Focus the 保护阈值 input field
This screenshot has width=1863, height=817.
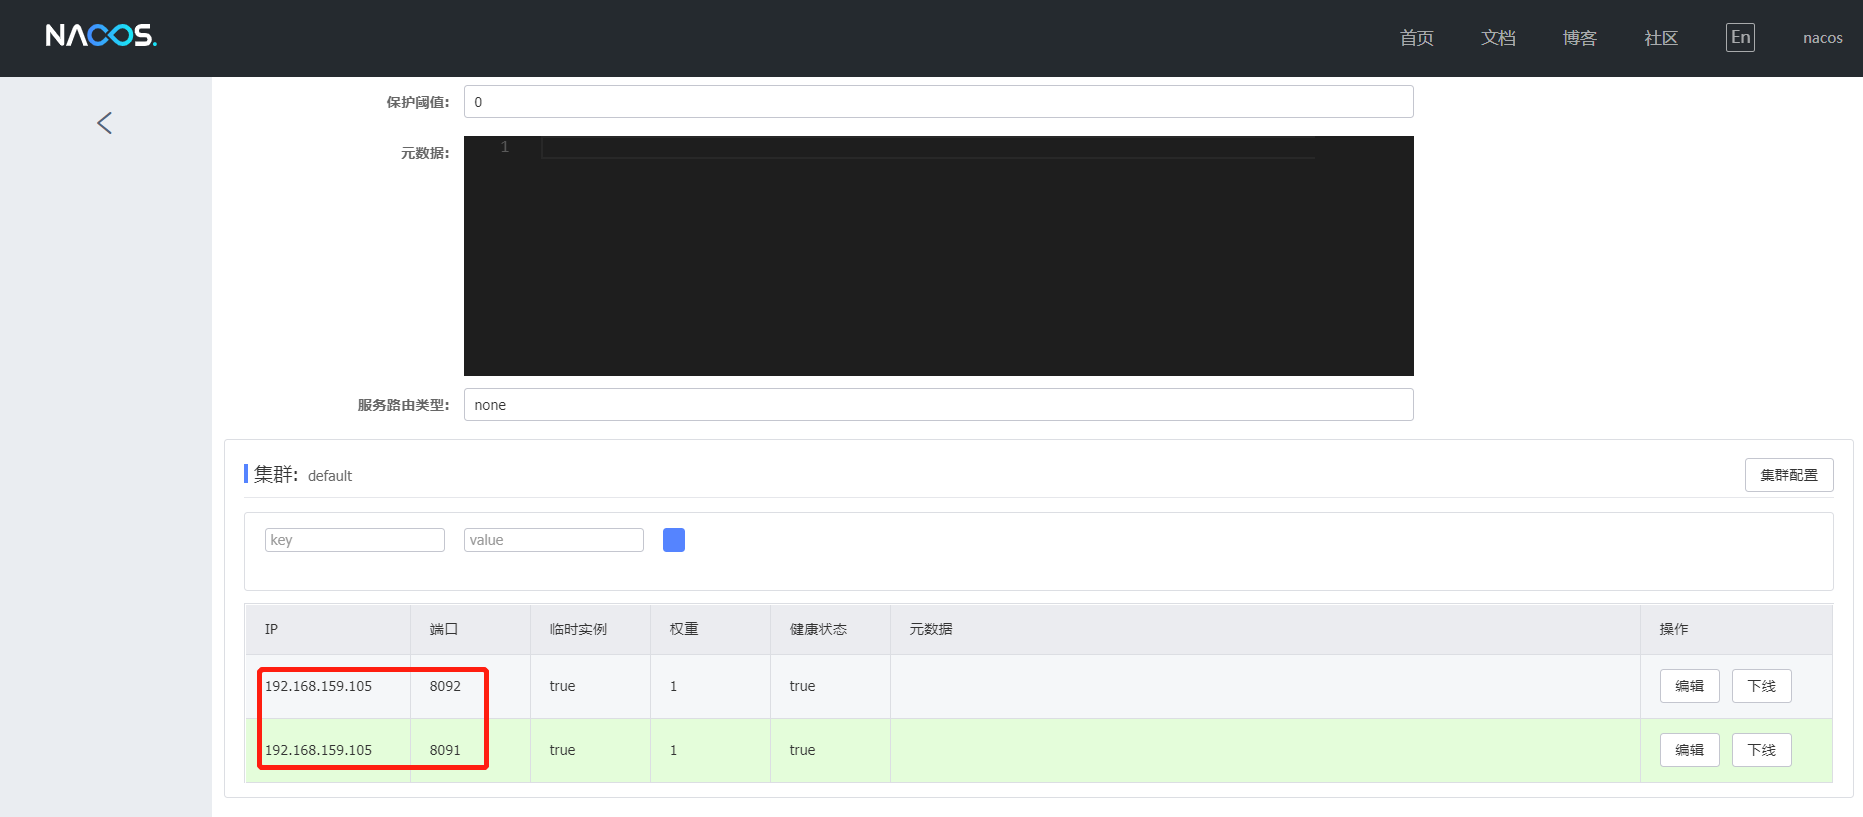pos(938,102)
